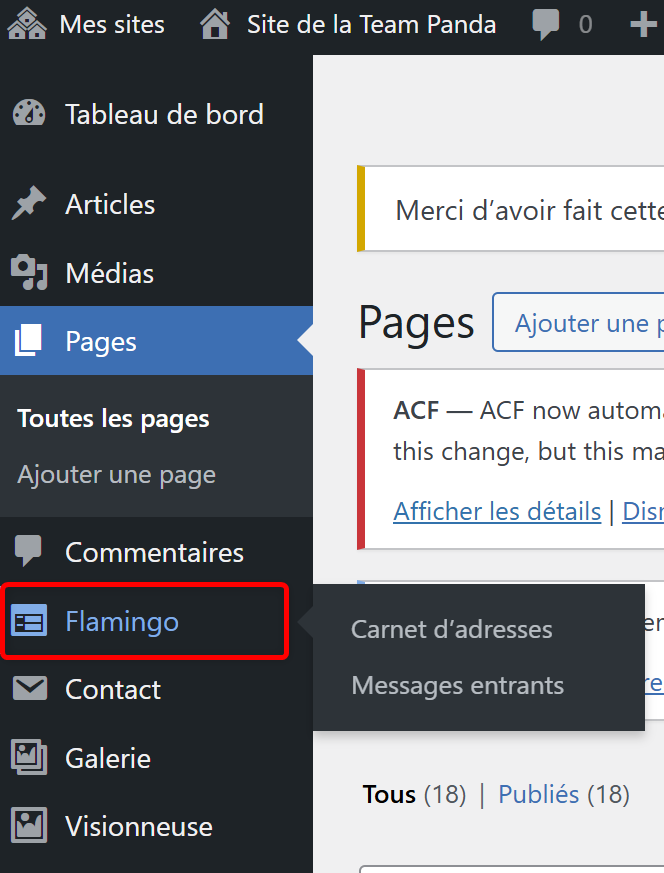Open the Contact envelope icon
This screenshot has height=873, width=664.
[x=28, y=689]
